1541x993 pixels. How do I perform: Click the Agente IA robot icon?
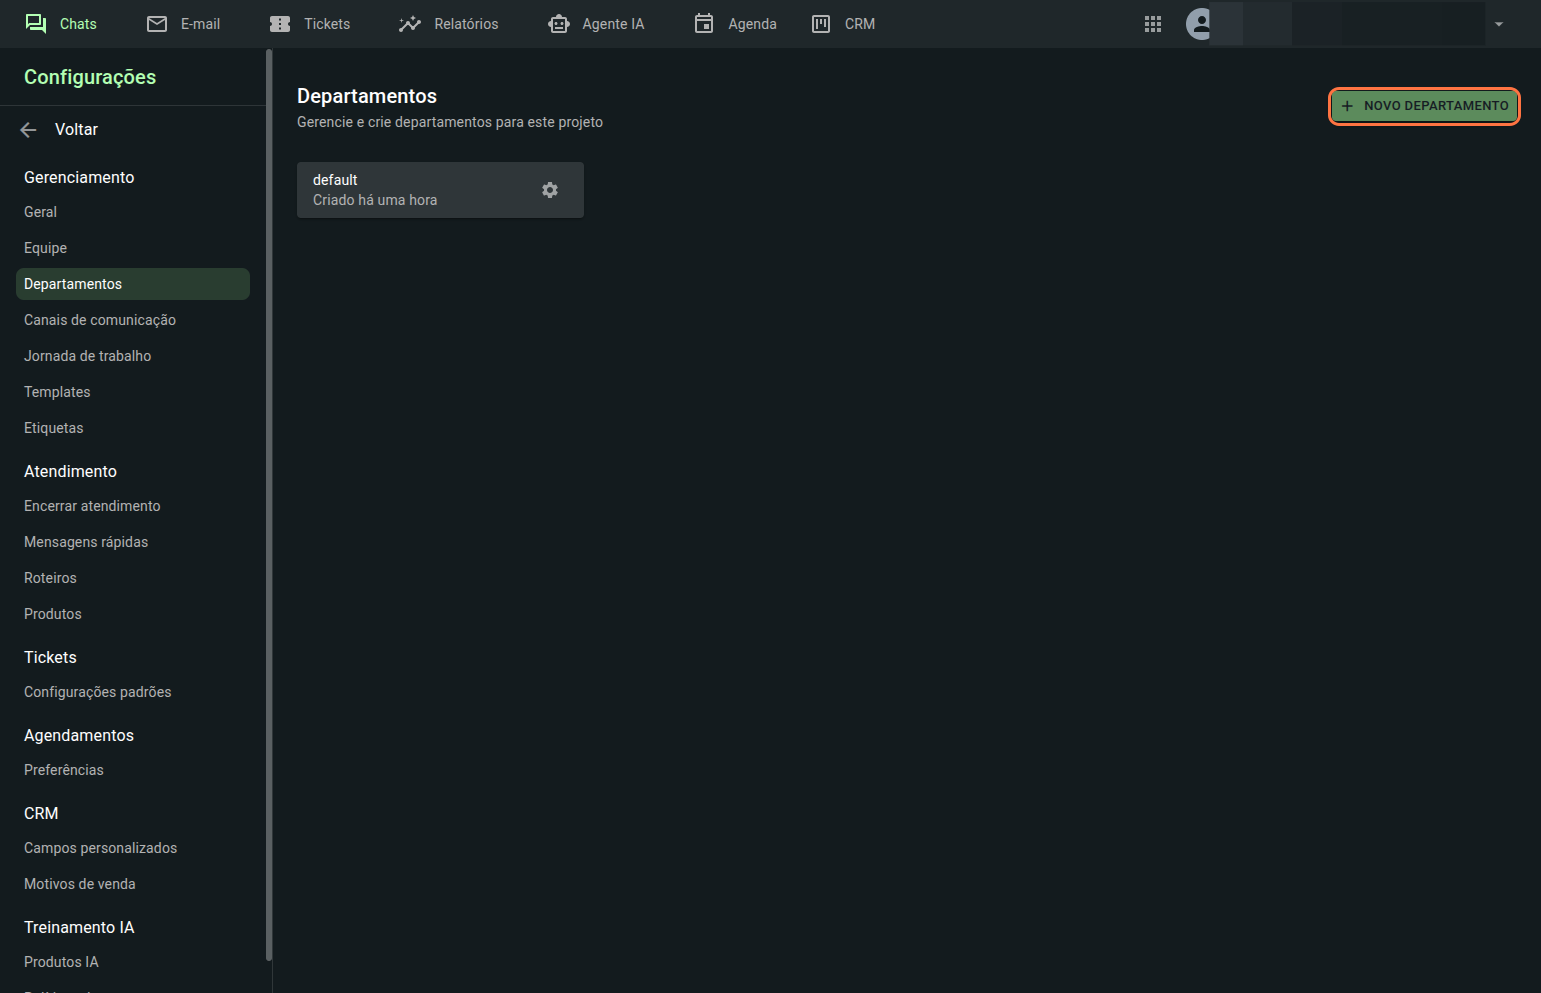pyautogui.click(x=559, y=24)
